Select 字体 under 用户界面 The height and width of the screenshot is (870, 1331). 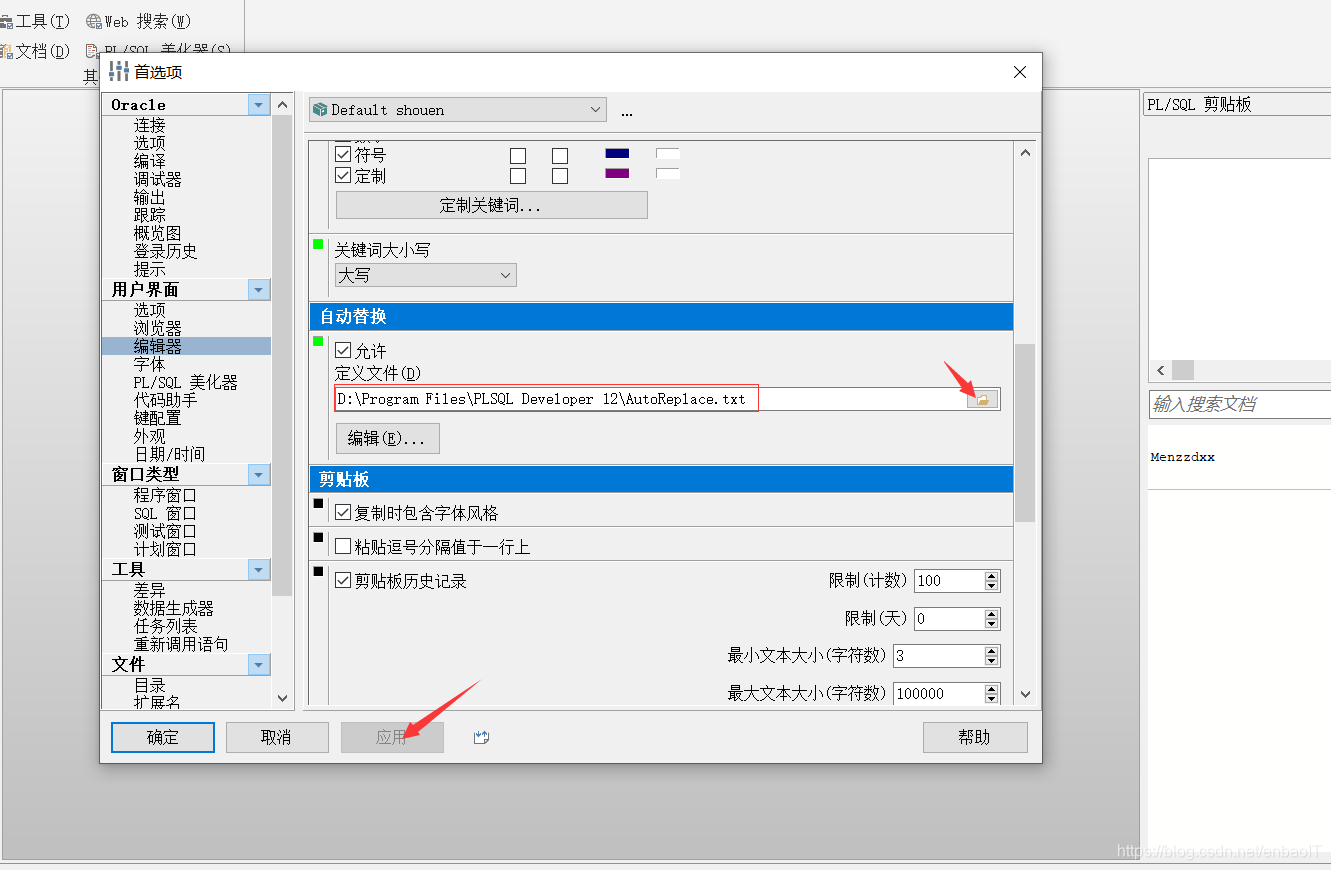pos(150,365)
